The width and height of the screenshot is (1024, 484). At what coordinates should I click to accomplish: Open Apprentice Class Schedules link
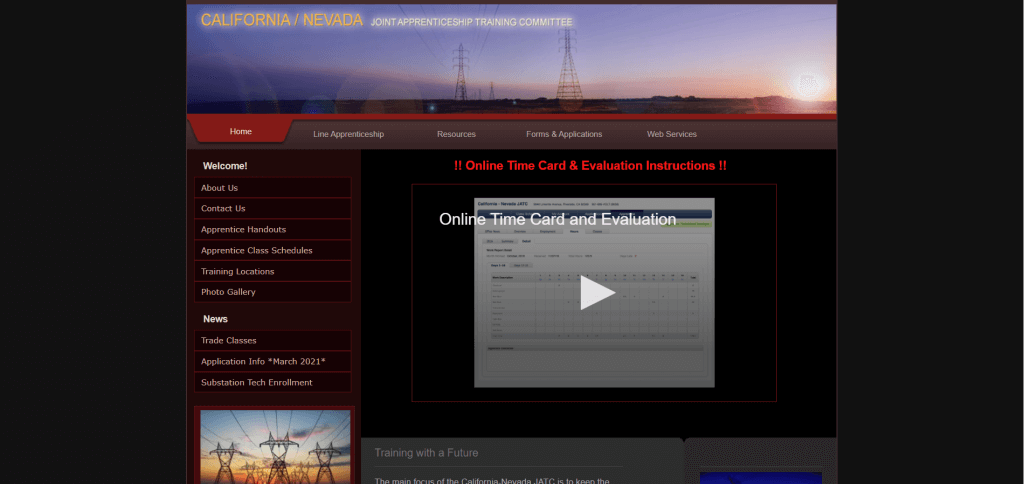tap(256, 251)
